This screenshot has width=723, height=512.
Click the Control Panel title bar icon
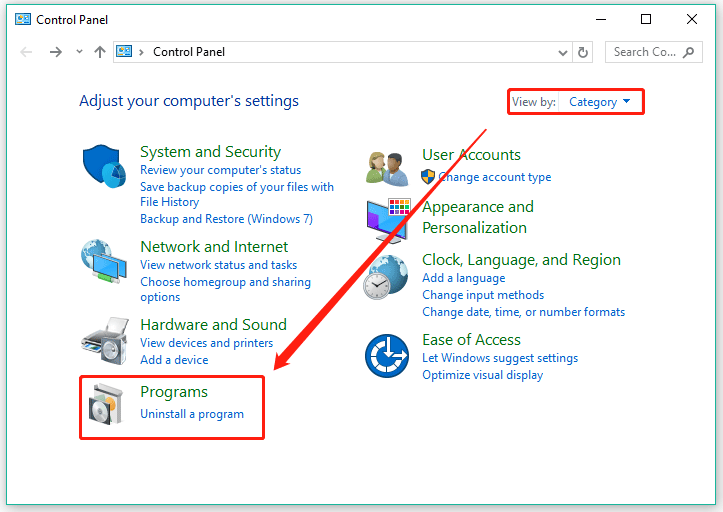pos(23,19)
